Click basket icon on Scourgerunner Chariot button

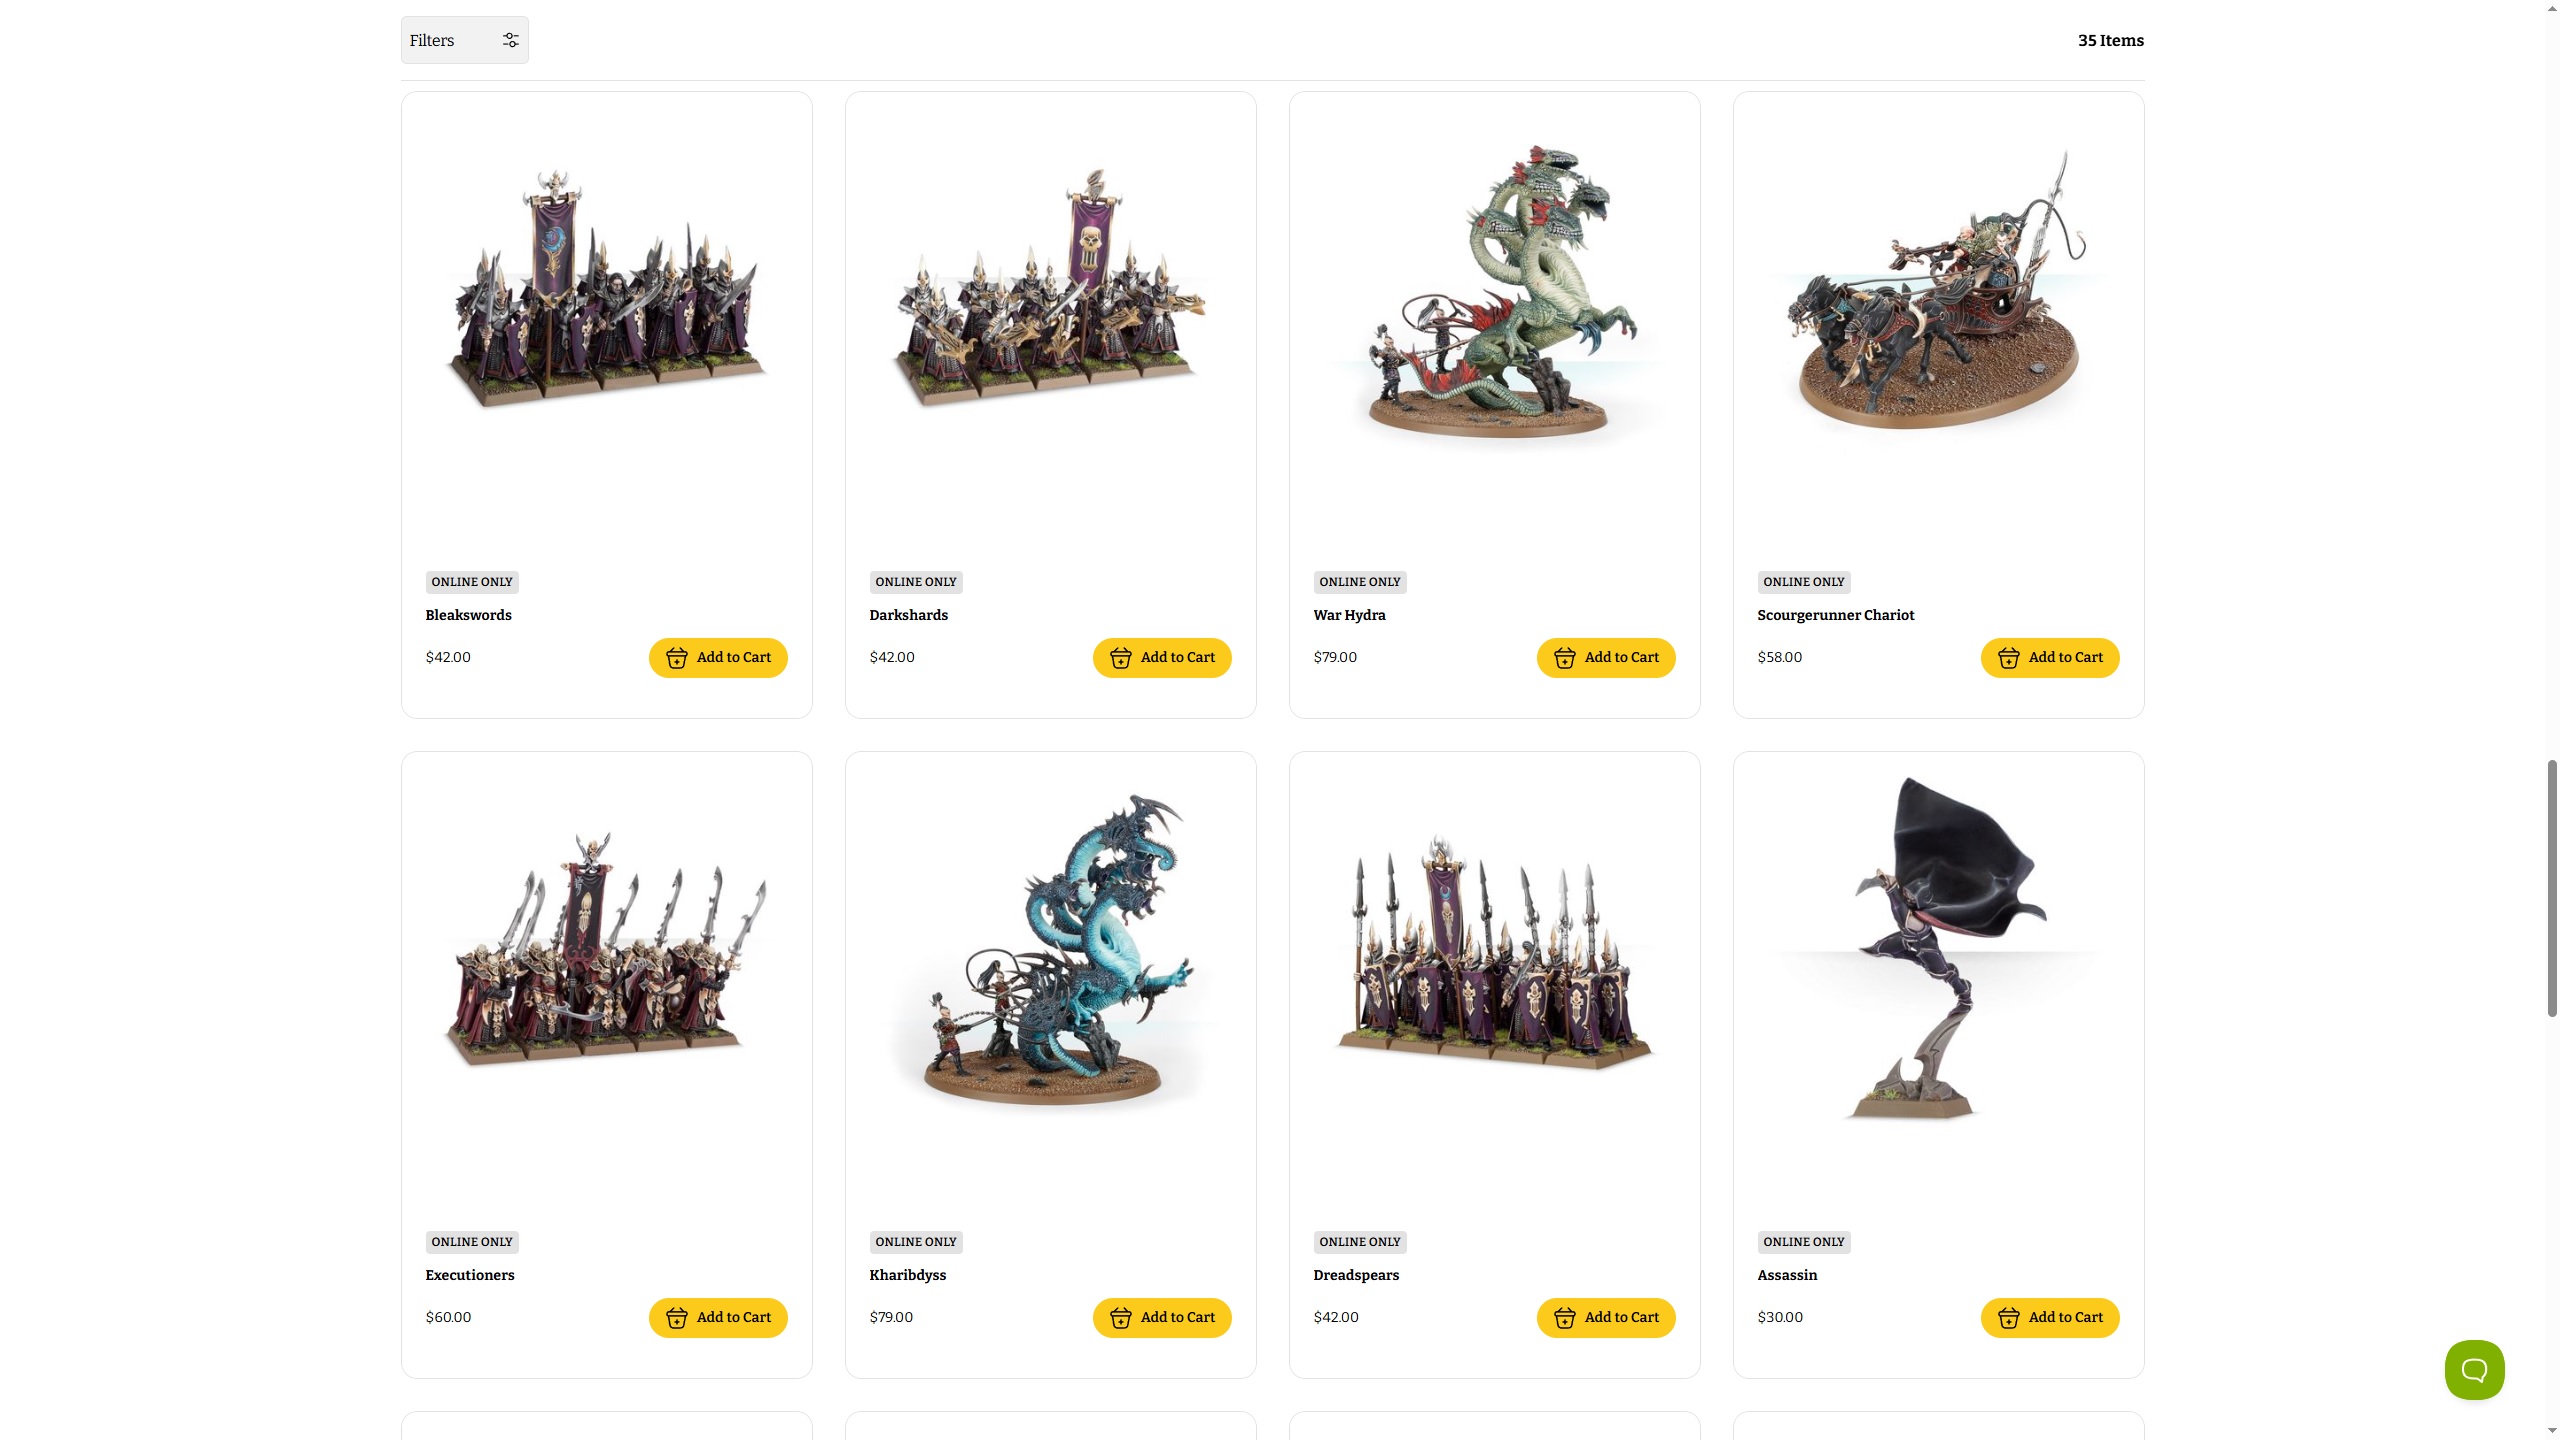click(2009, 658)
